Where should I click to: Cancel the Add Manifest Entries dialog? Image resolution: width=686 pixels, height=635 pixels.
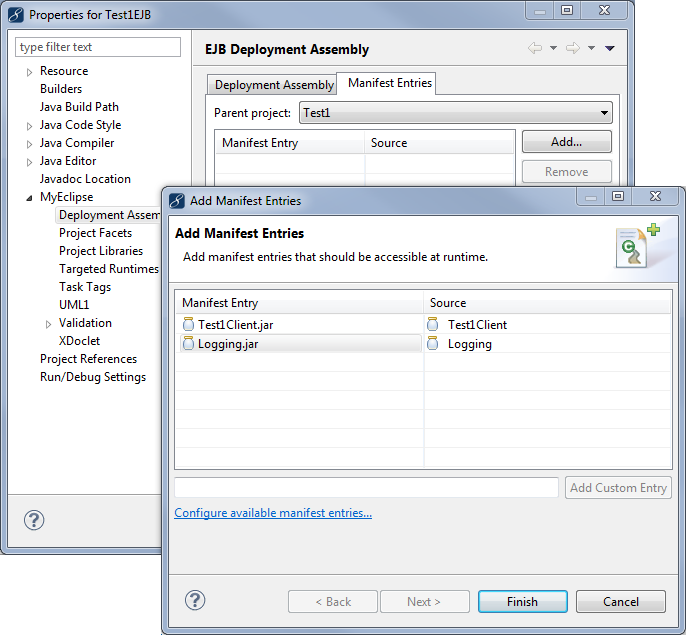pos(620,602)
